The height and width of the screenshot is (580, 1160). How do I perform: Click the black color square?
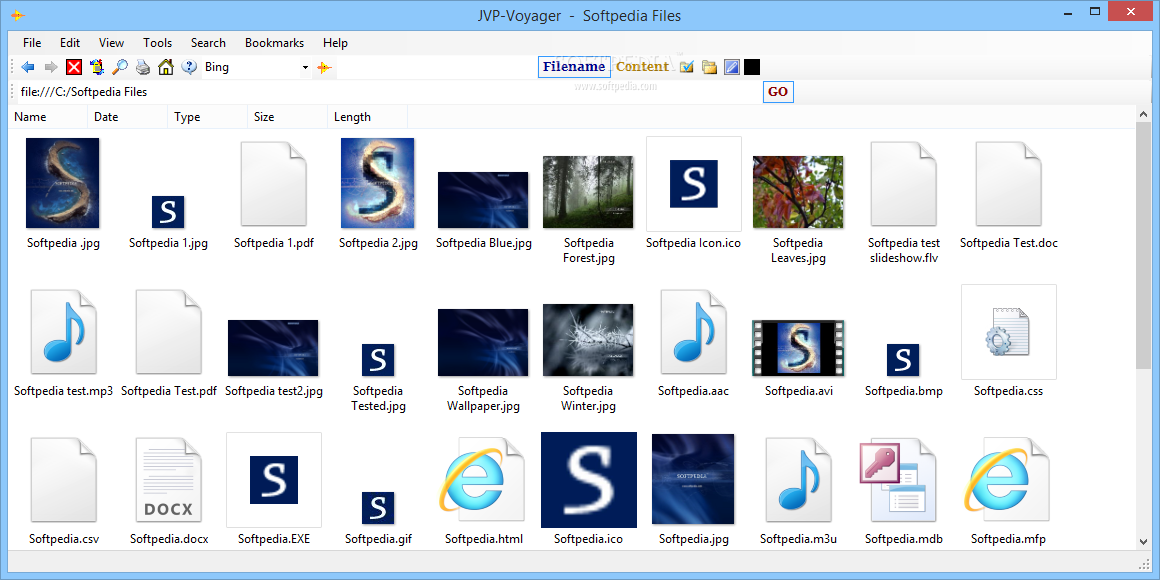(x=752, y=67)
